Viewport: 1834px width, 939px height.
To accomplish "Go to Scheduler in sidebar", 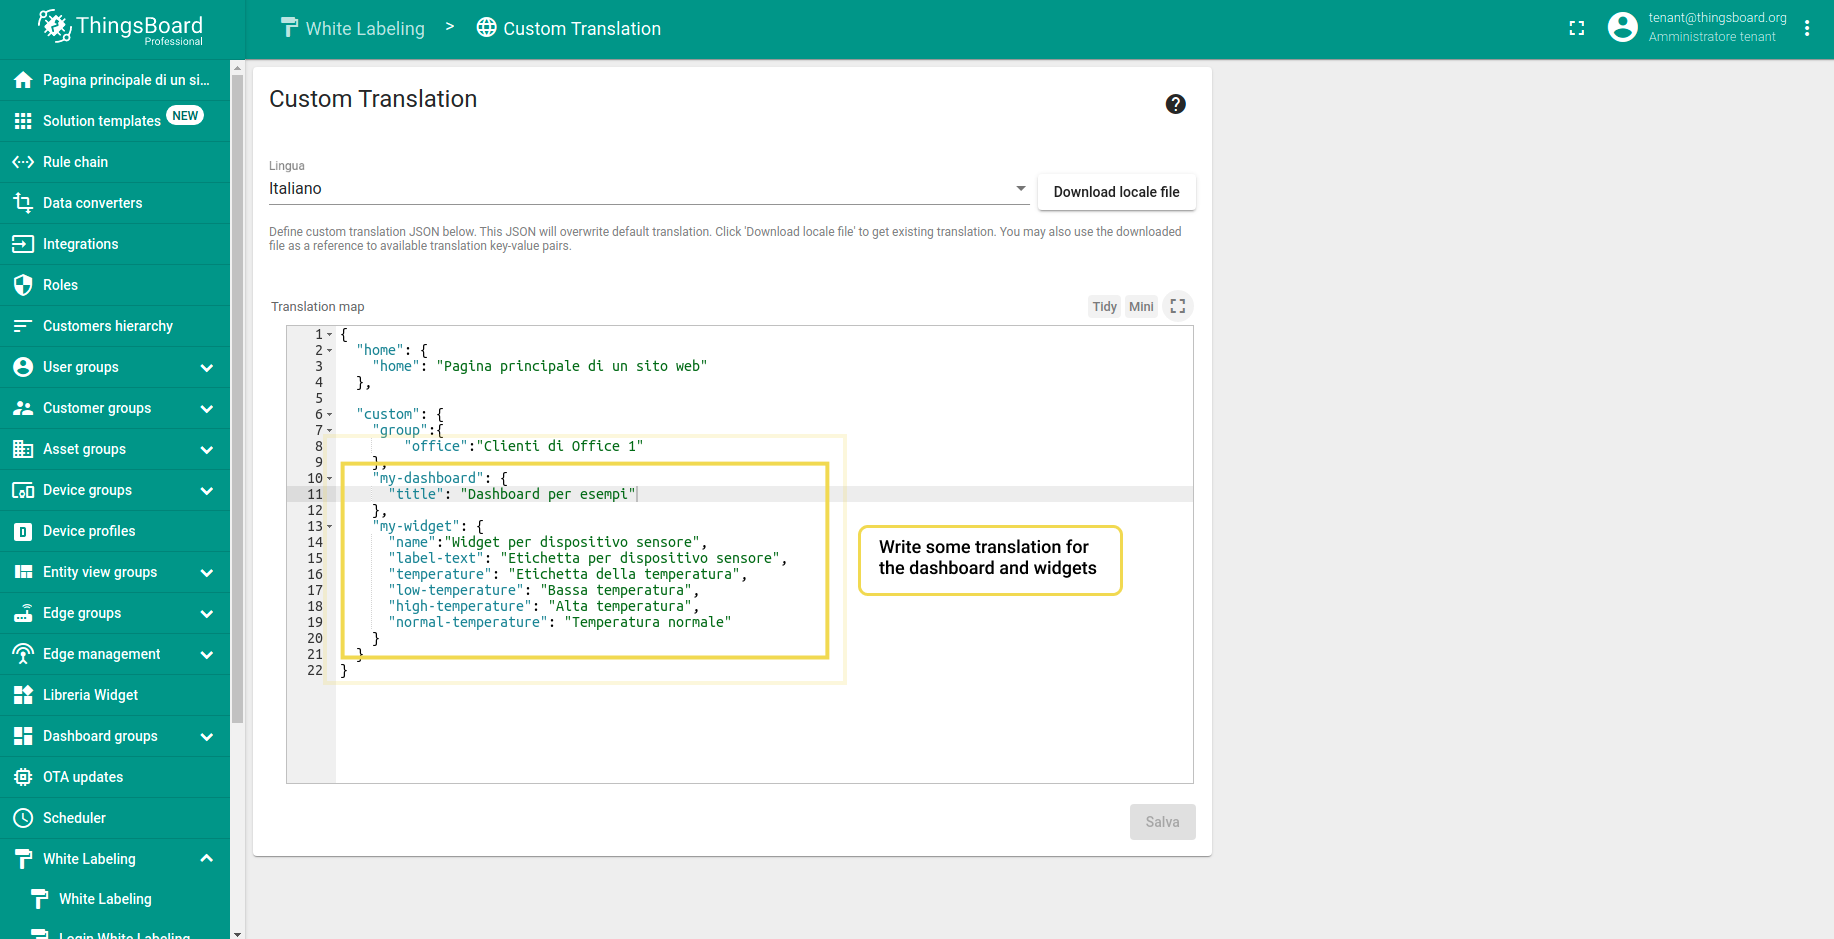I will coord(74,818).
